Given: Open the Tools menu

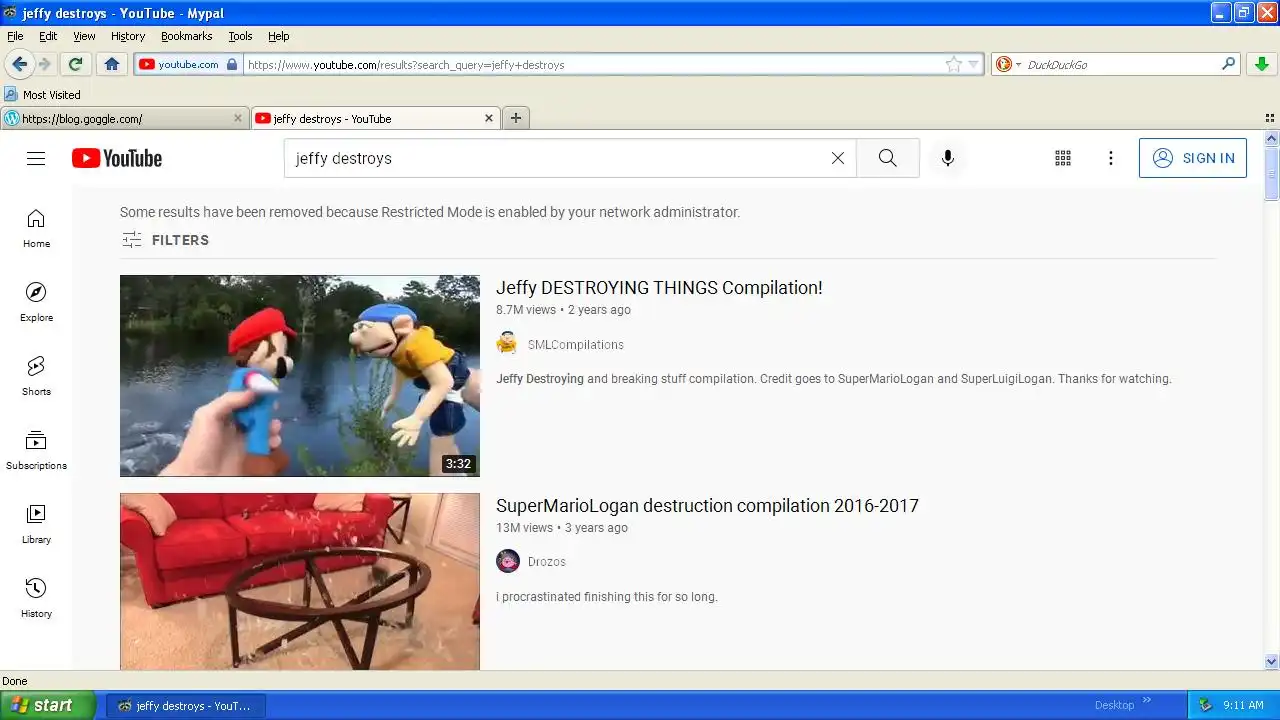Looking at the screenshot, I should (x=240, y=36).
